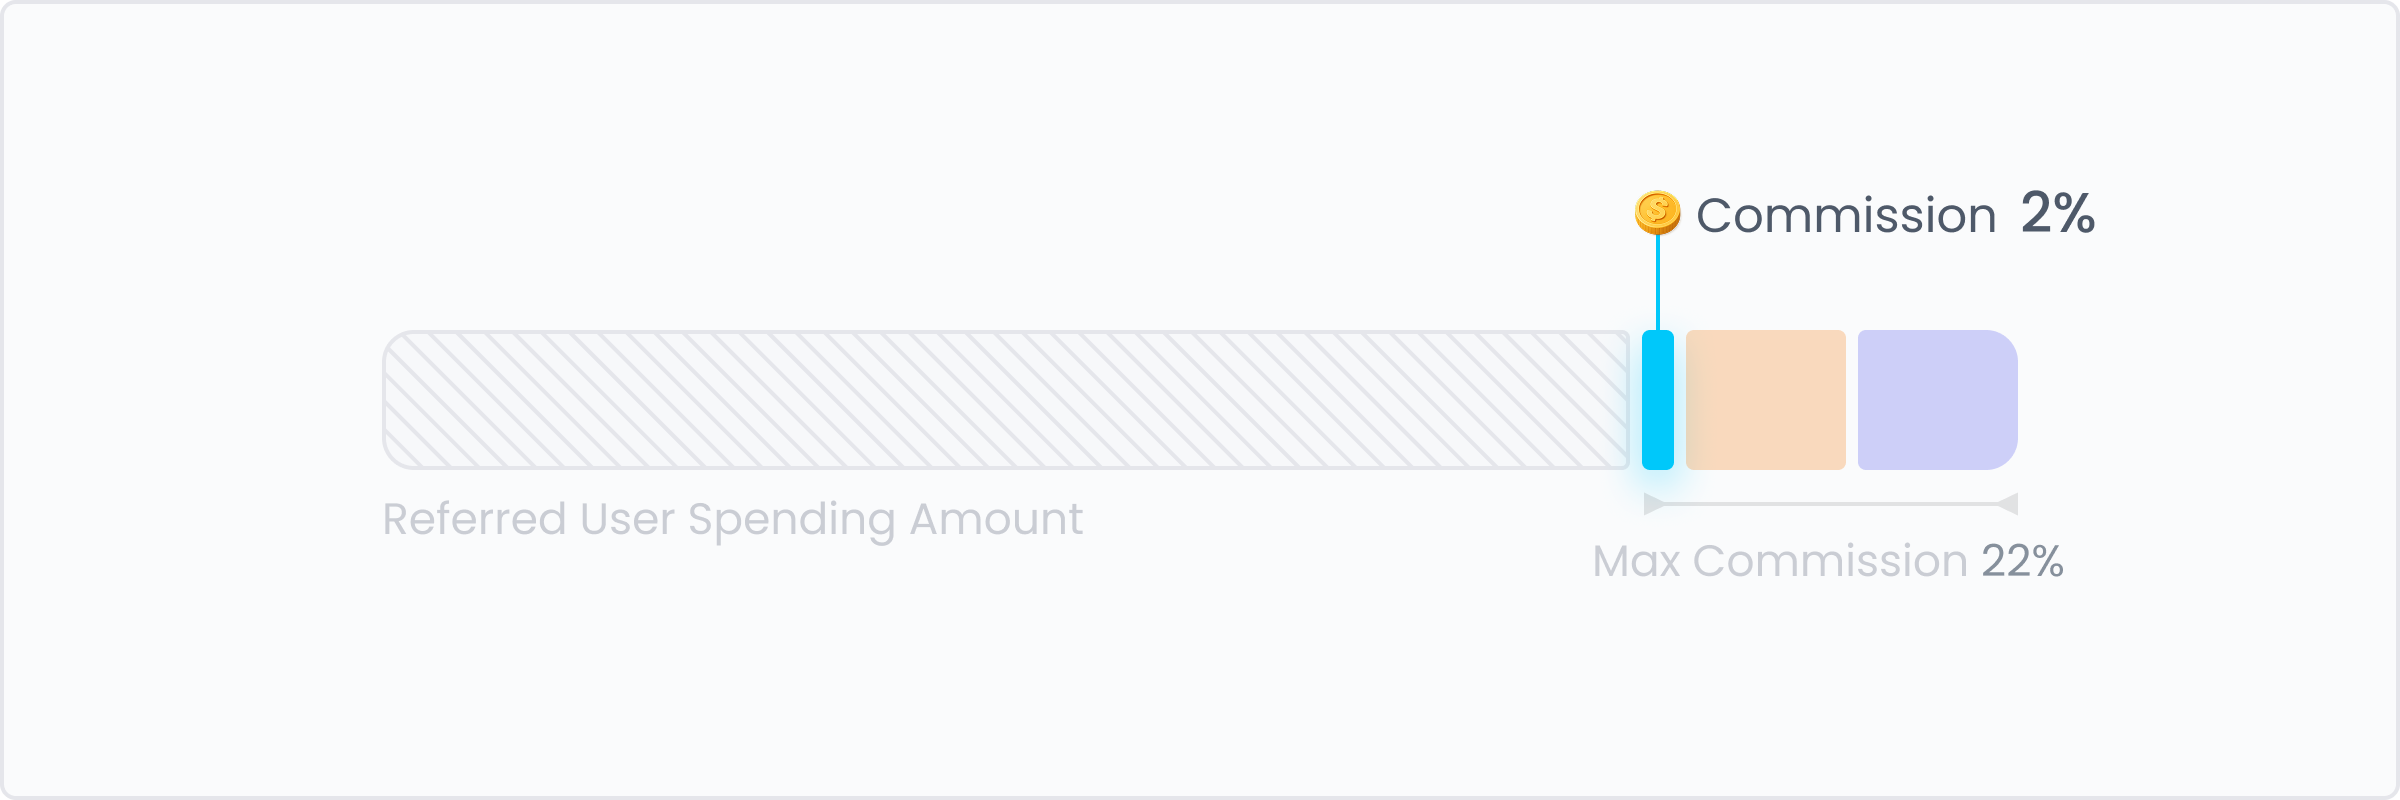
Task: Click the 22% max commission value
Action: coord(2023,561)
